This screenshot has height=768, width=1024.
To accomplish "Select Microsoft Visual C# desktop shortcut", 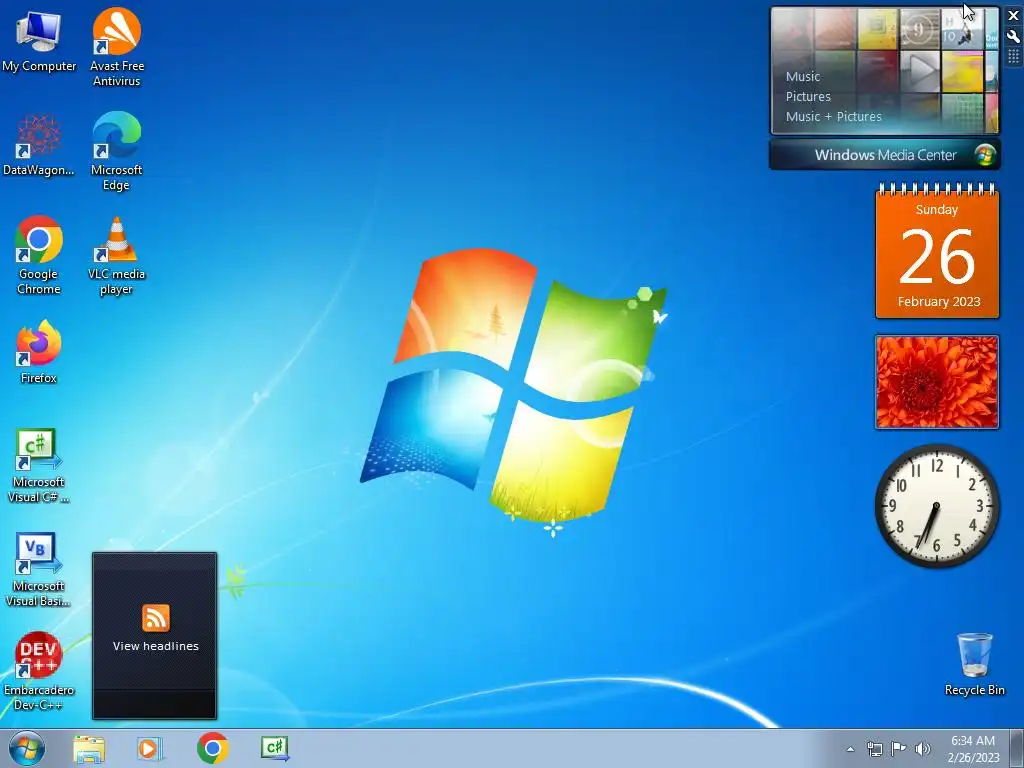I will (x=39, y=466).
